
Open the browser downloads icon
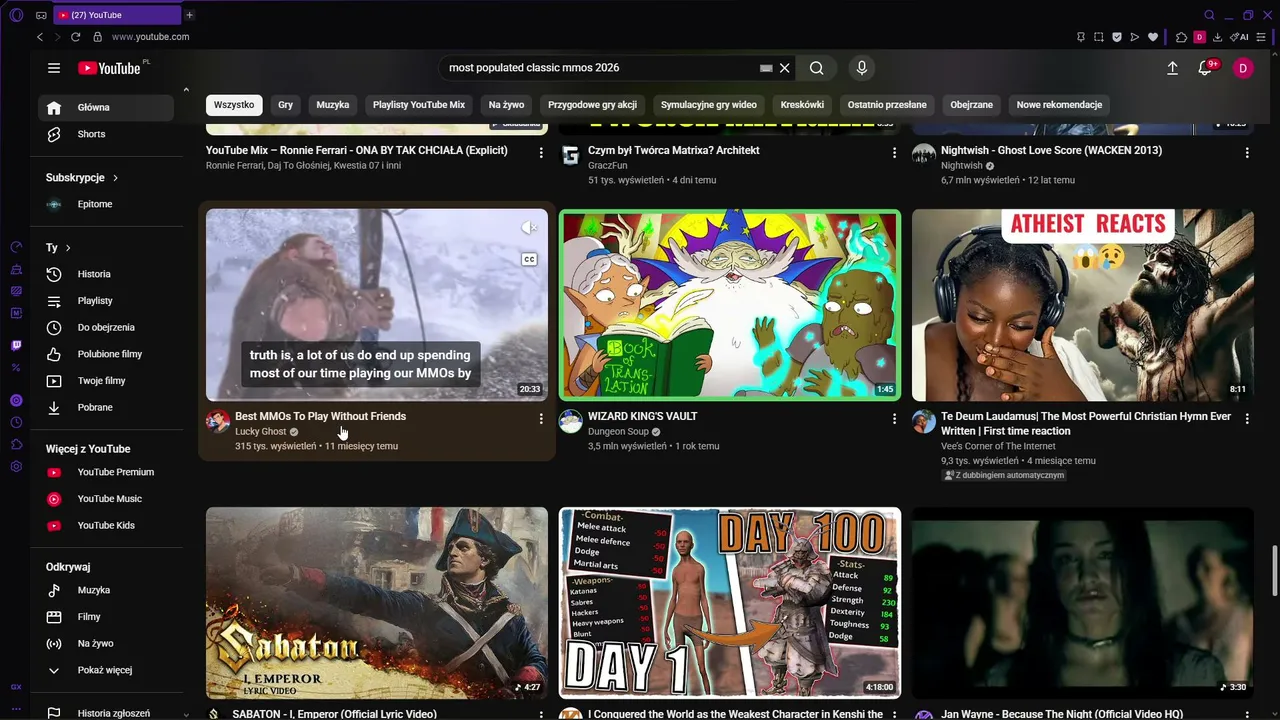click(x=1218, y=37)
